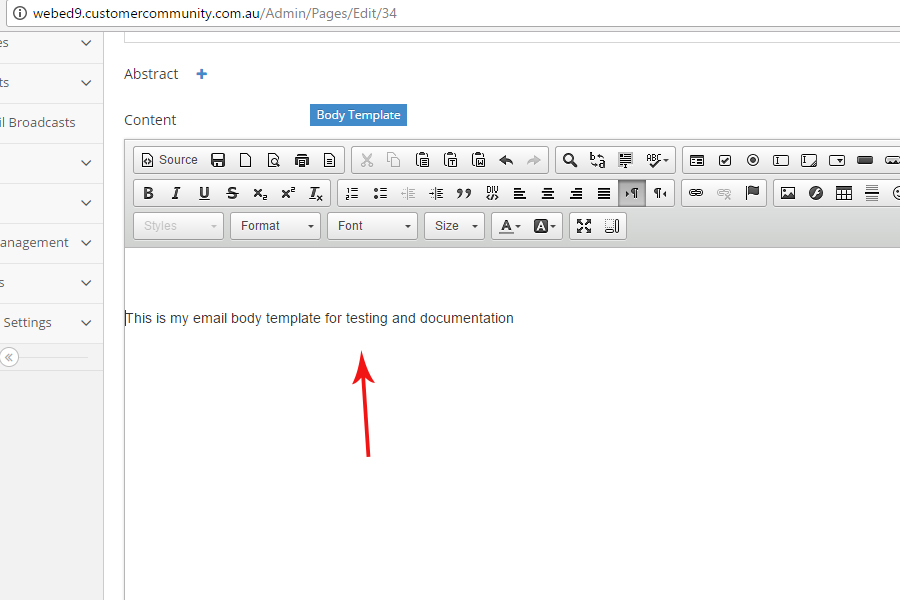Select the Body Template tab
Screen dimensions: 900x600
(358, 115)
